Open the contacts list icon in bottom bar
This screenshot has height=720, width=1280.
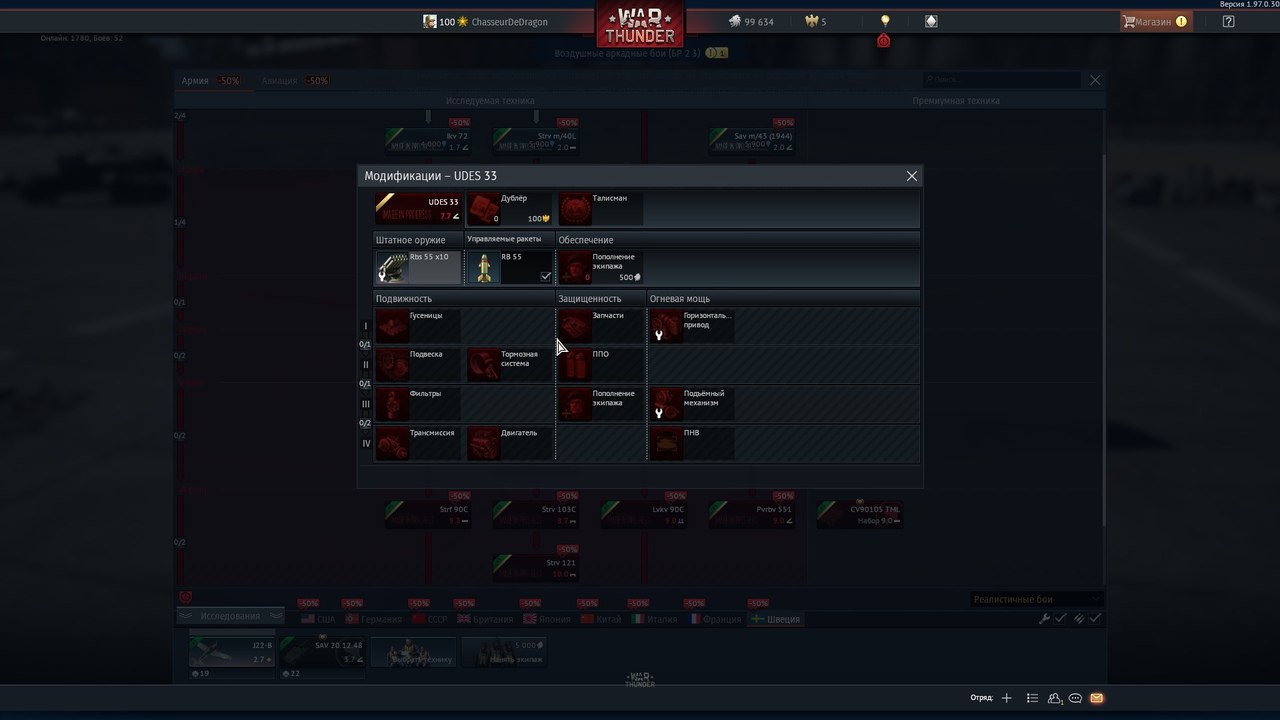point(1032,698)
